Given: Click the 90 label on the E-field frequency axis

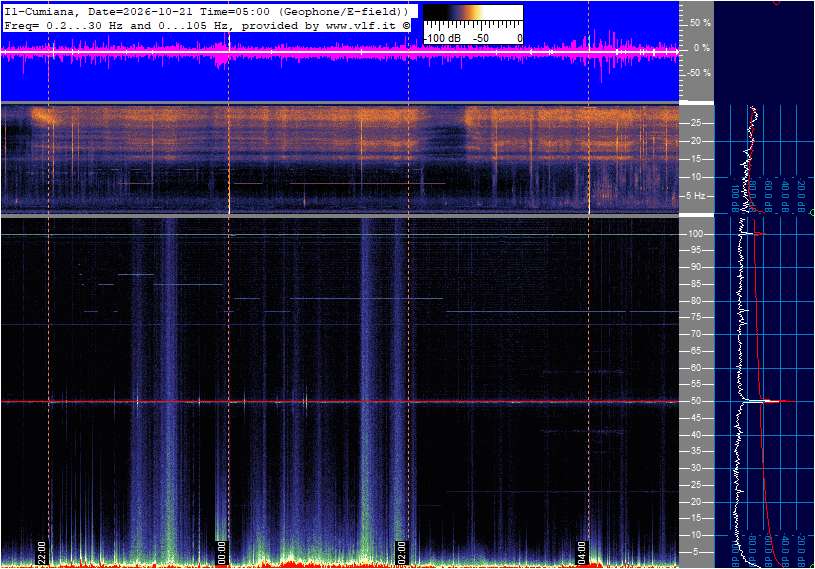Looking at the screenshot, I should [696, 267].
